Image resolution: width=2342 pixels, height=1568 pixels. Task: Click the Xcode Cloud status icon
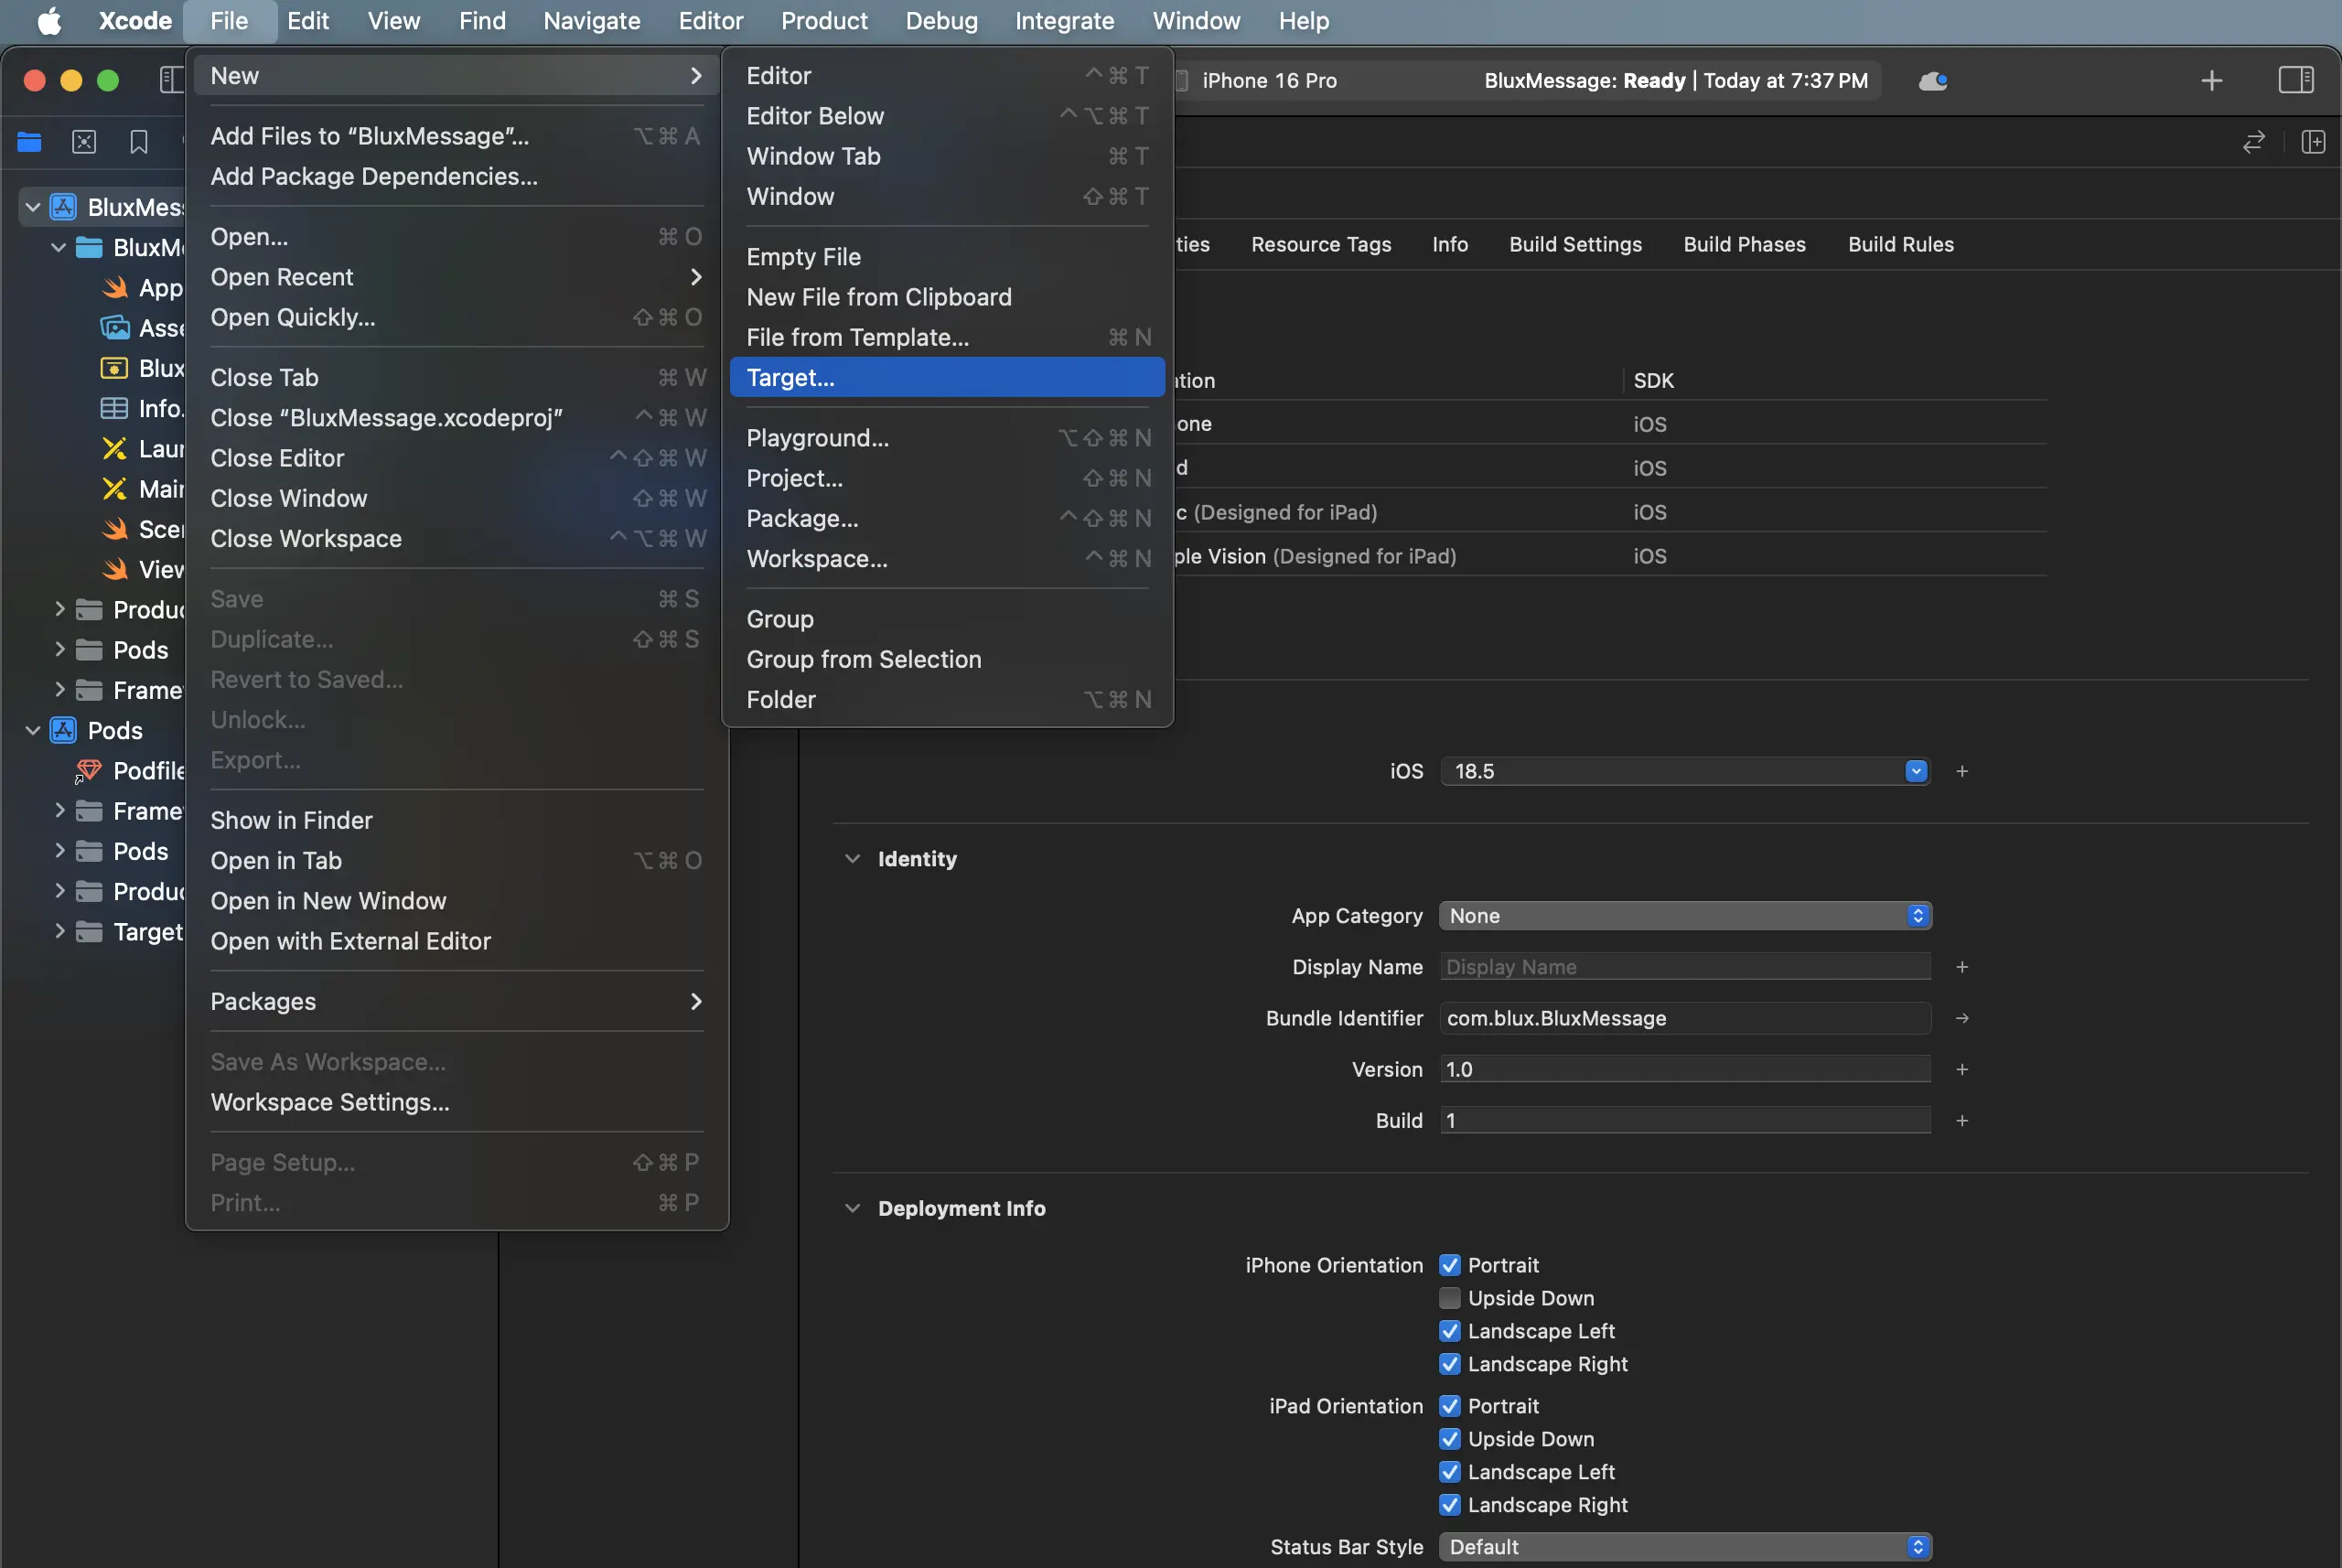(1932, 81)
